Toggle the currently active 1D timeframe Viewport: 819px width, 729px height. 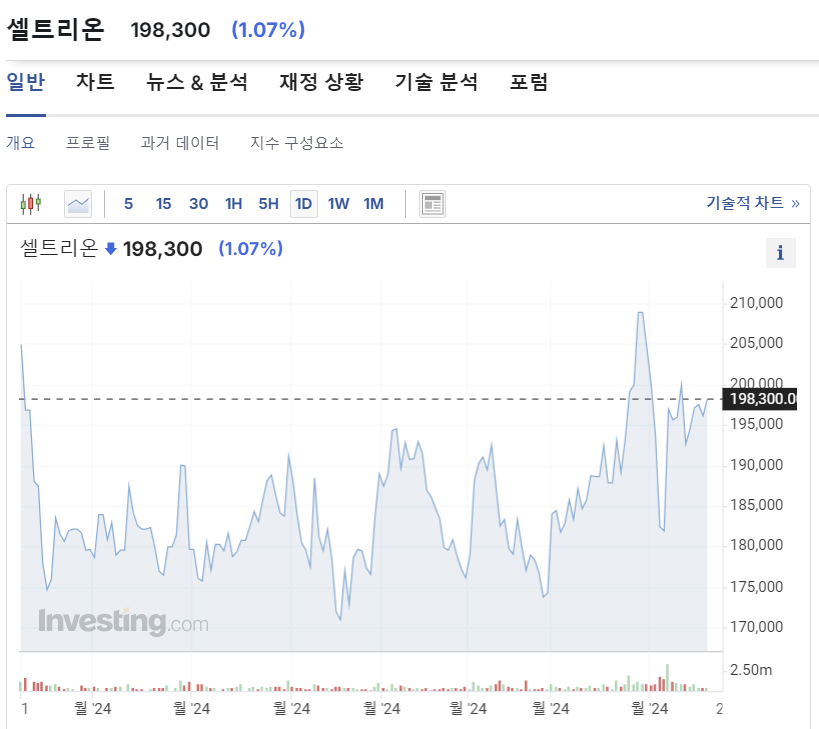303,203
